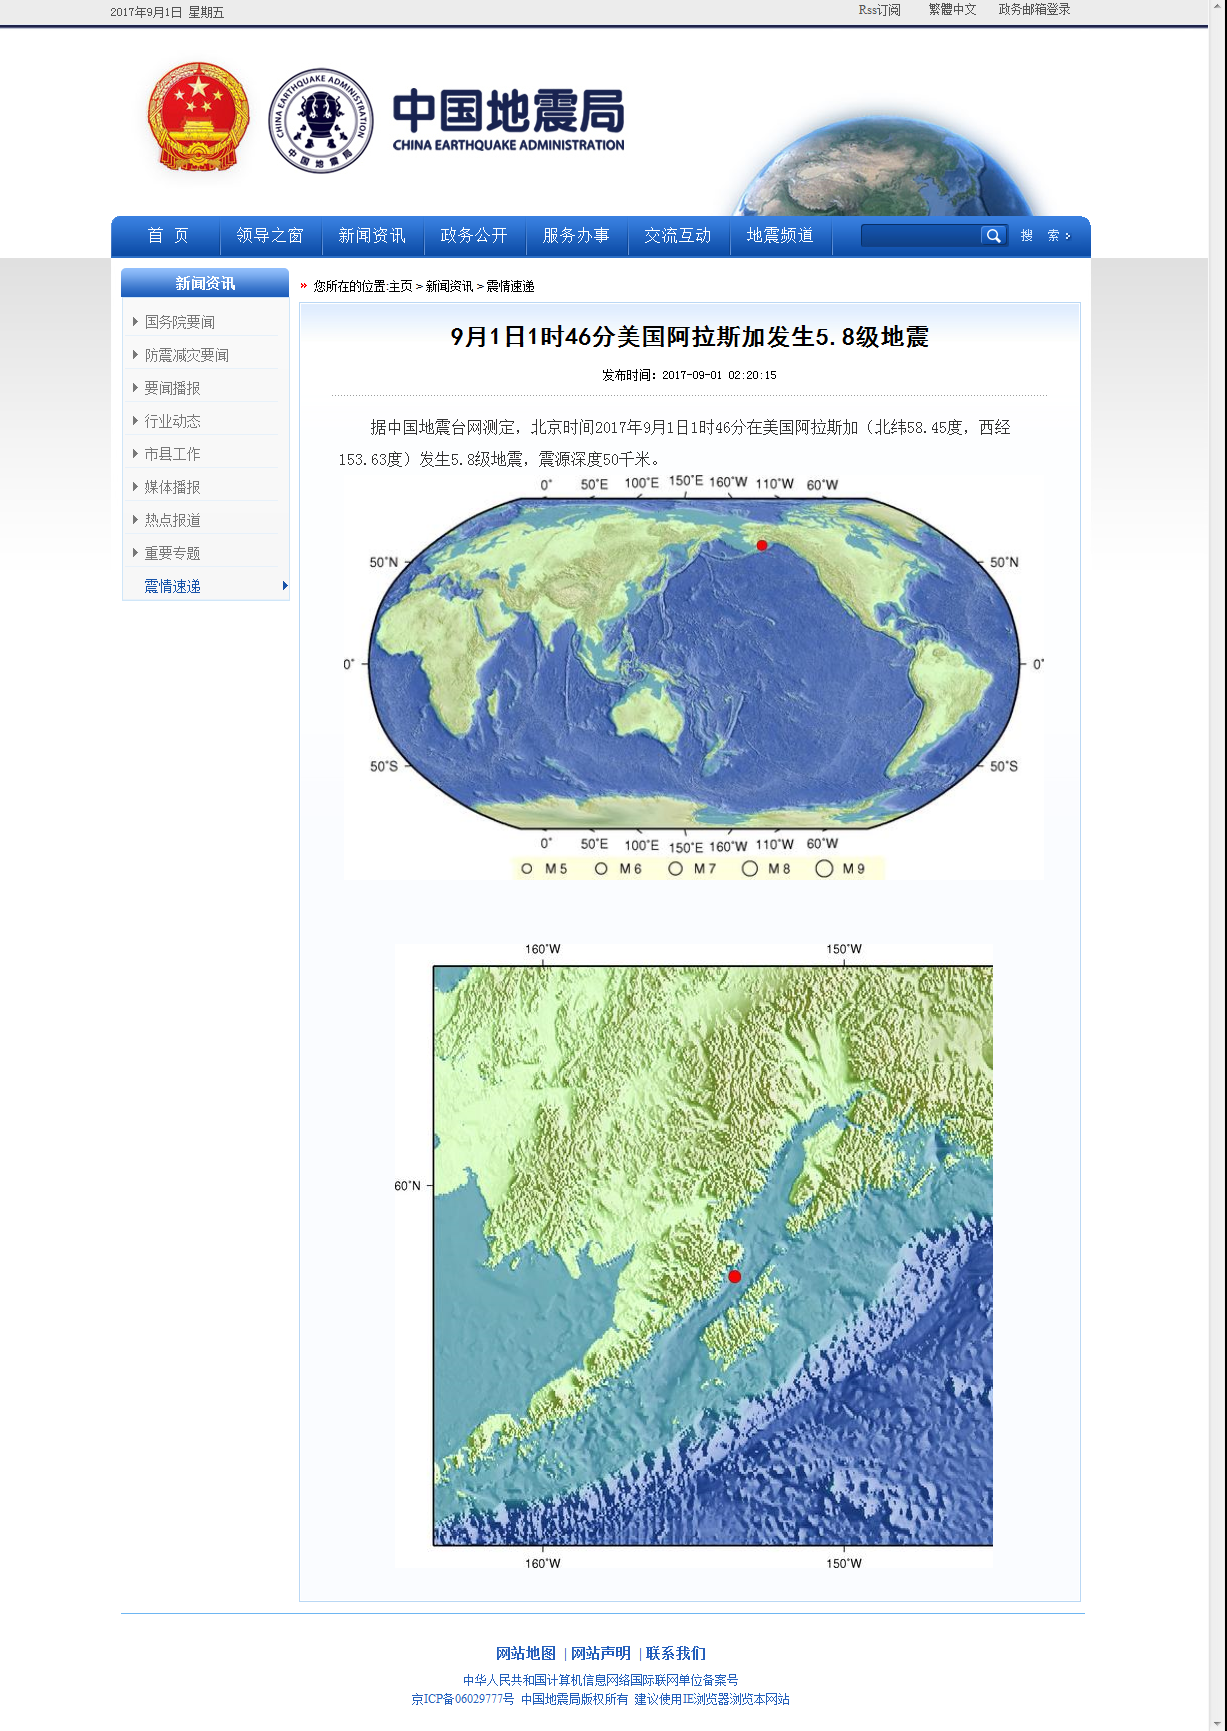1227x1731 pixels.
Task: Open the 新闻资讯 navigation menu
Action: 372,236
